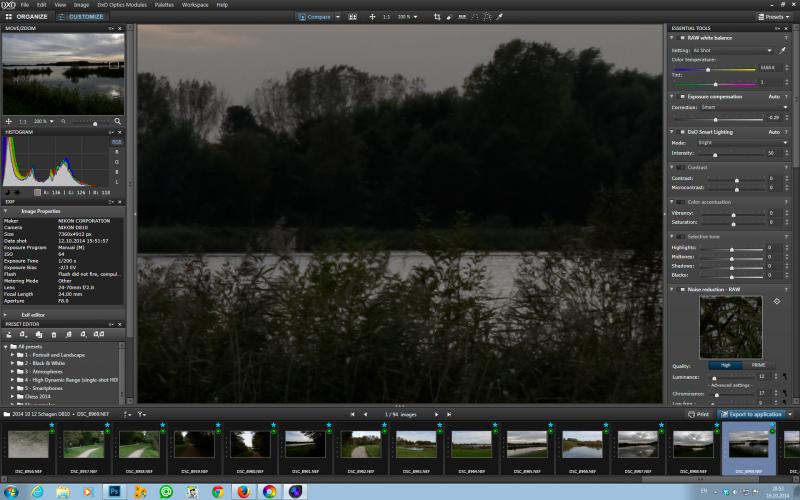Open Photoshop from the Windows taskbar
Viewport: 800px width, 500px height.
pyautogui.click(x=114, y=492)
